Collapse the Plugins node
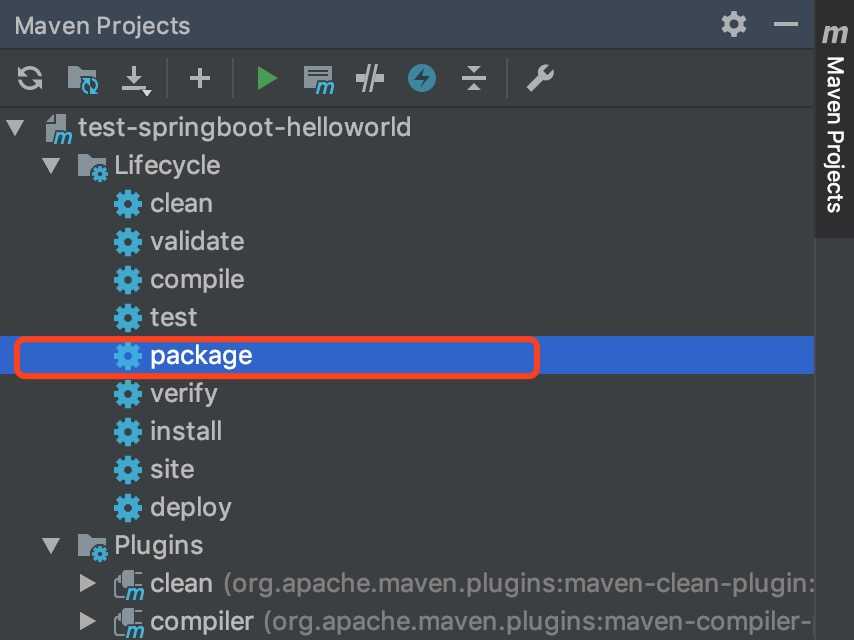854x640 pixels. tap(51, 546)
